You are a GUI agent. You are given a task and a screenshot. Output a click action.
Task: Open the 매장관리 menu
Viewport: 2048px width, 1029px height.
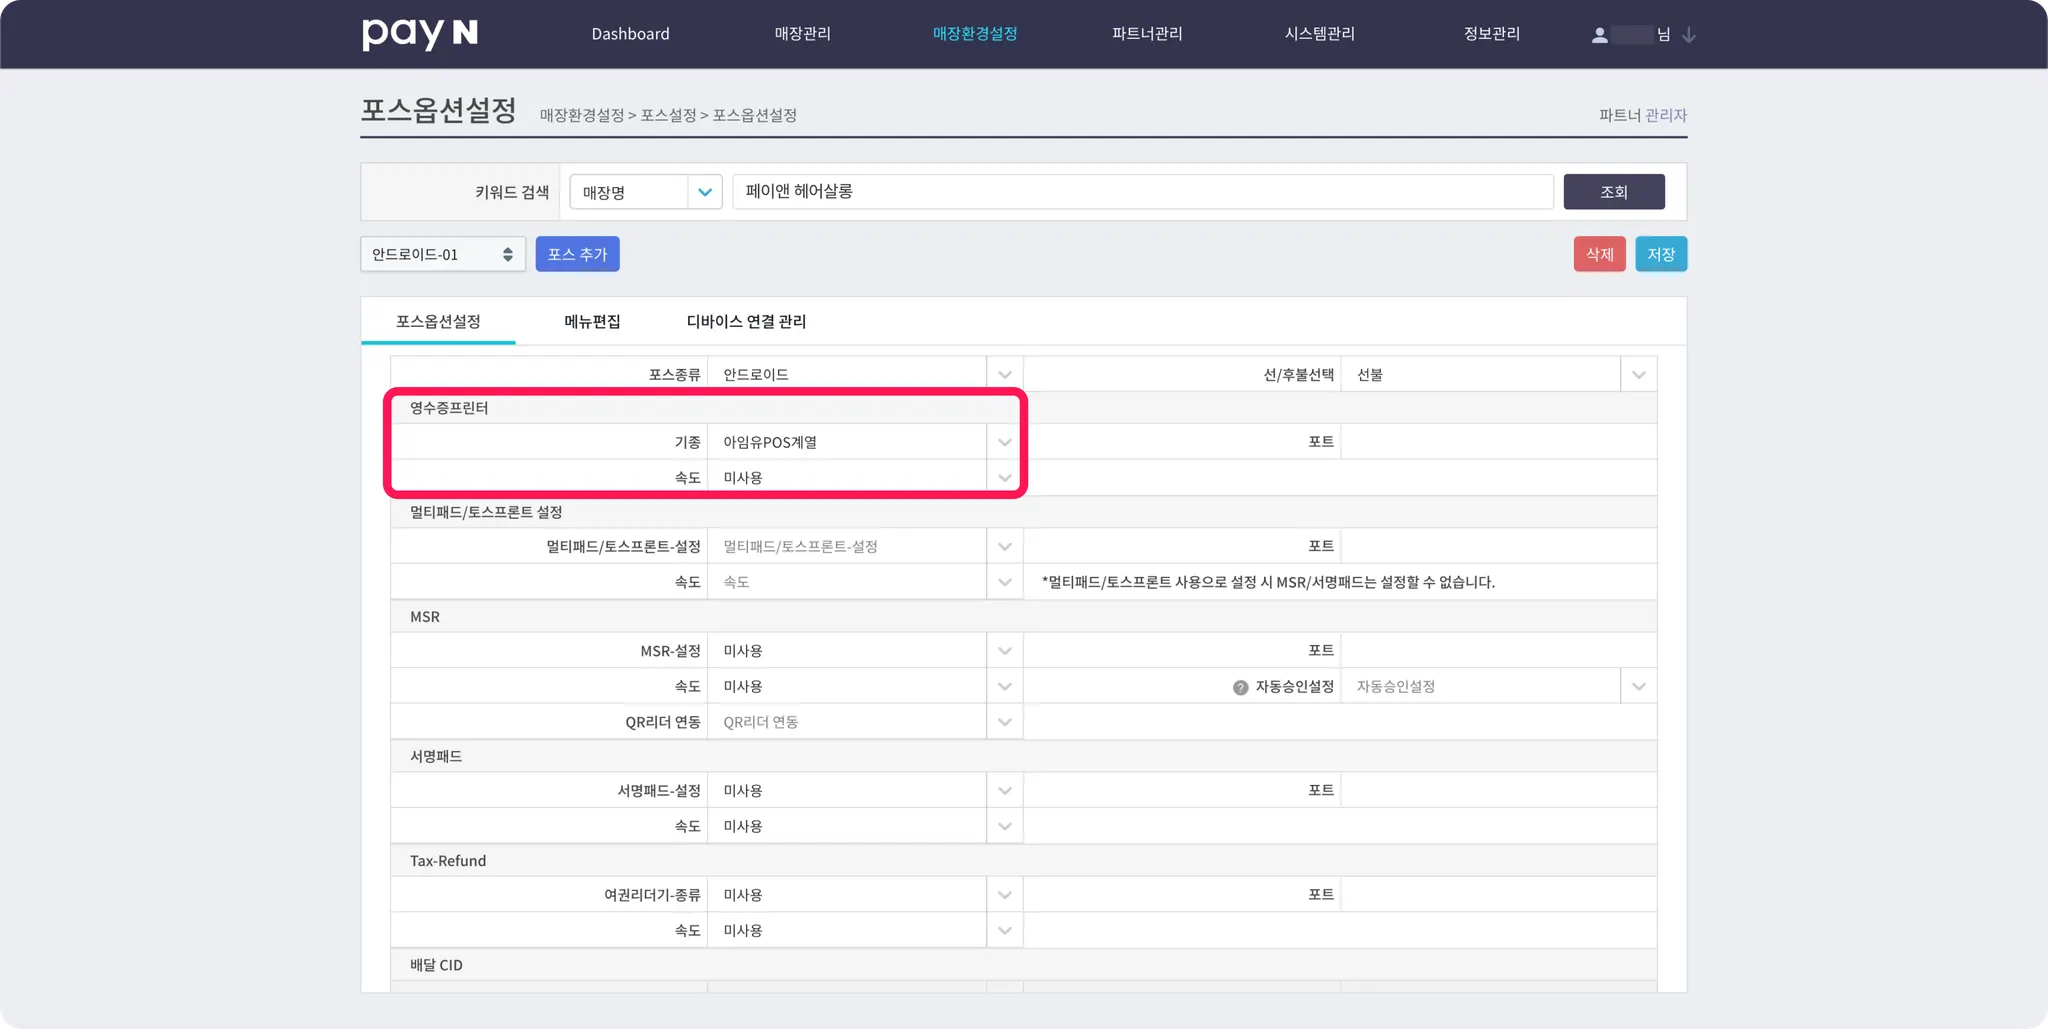point(803,34)
